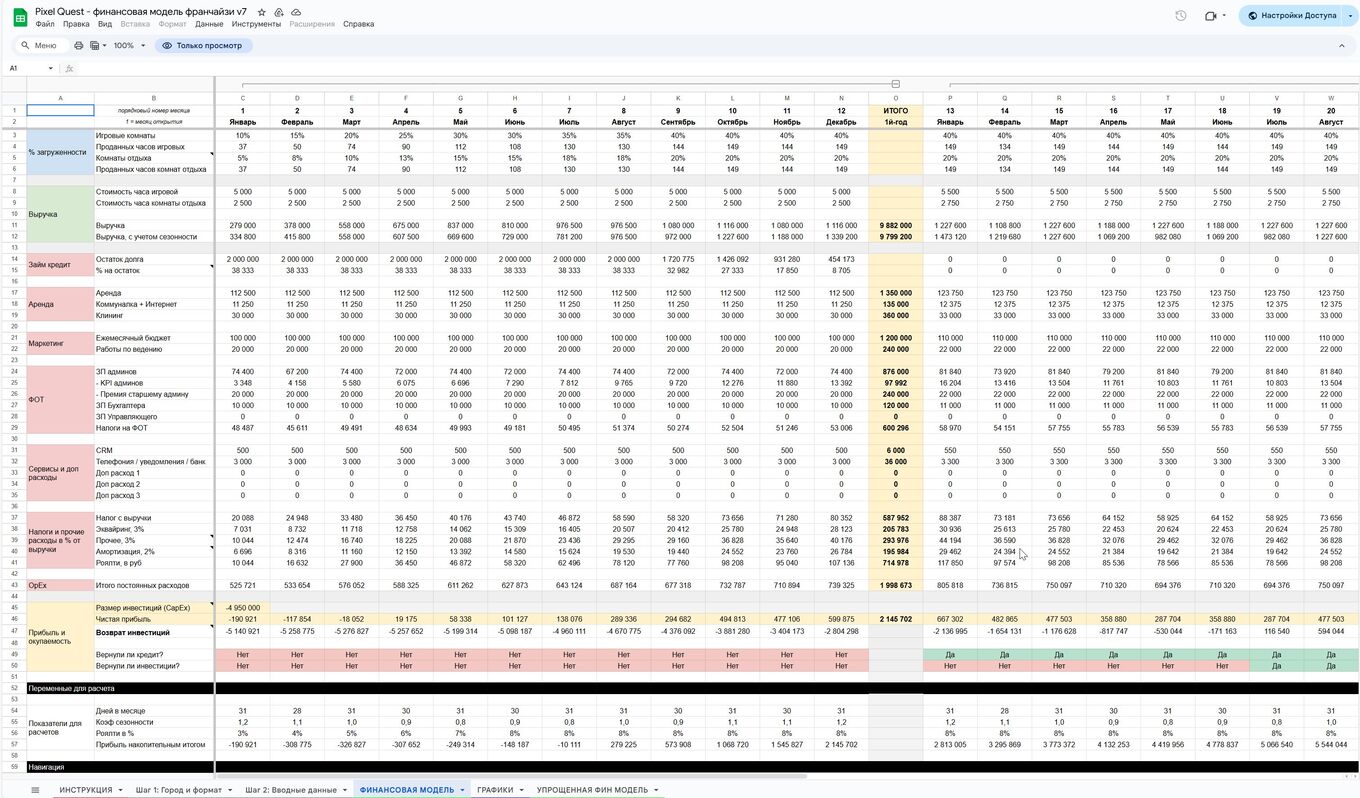Hide the toolbar with the chevron-up arrow
Screen dimensions: 1360x798
(x=1343, y=45)
